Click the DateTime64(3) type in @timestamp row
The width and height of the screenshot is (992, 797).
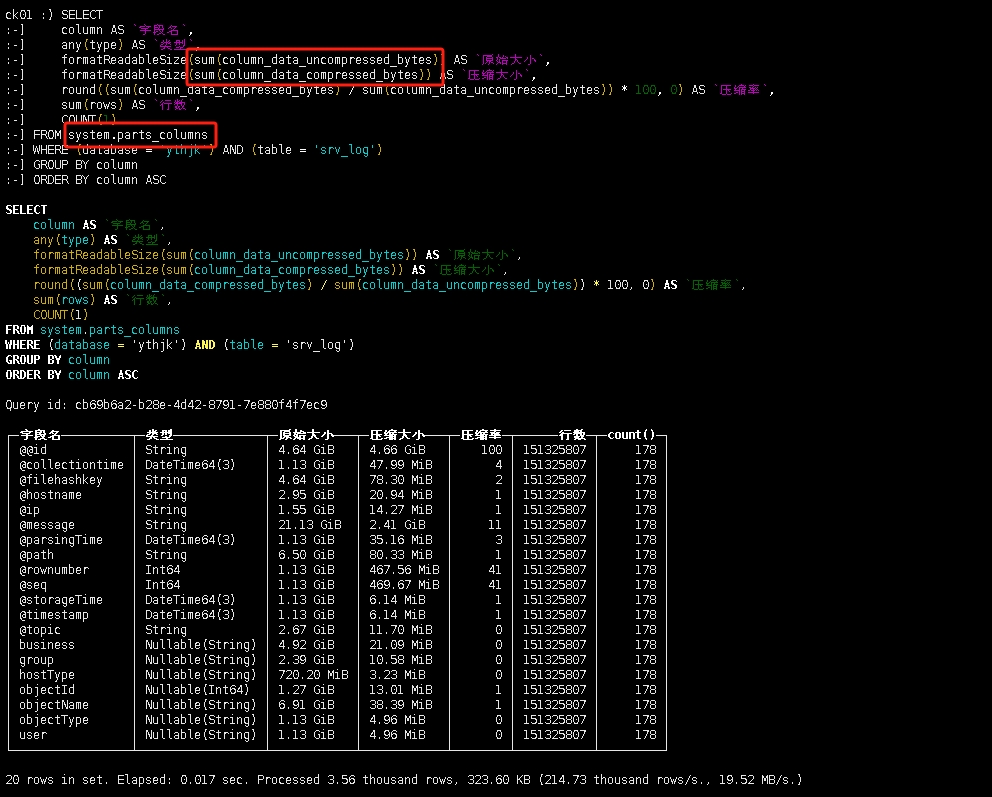click(190, 615)
